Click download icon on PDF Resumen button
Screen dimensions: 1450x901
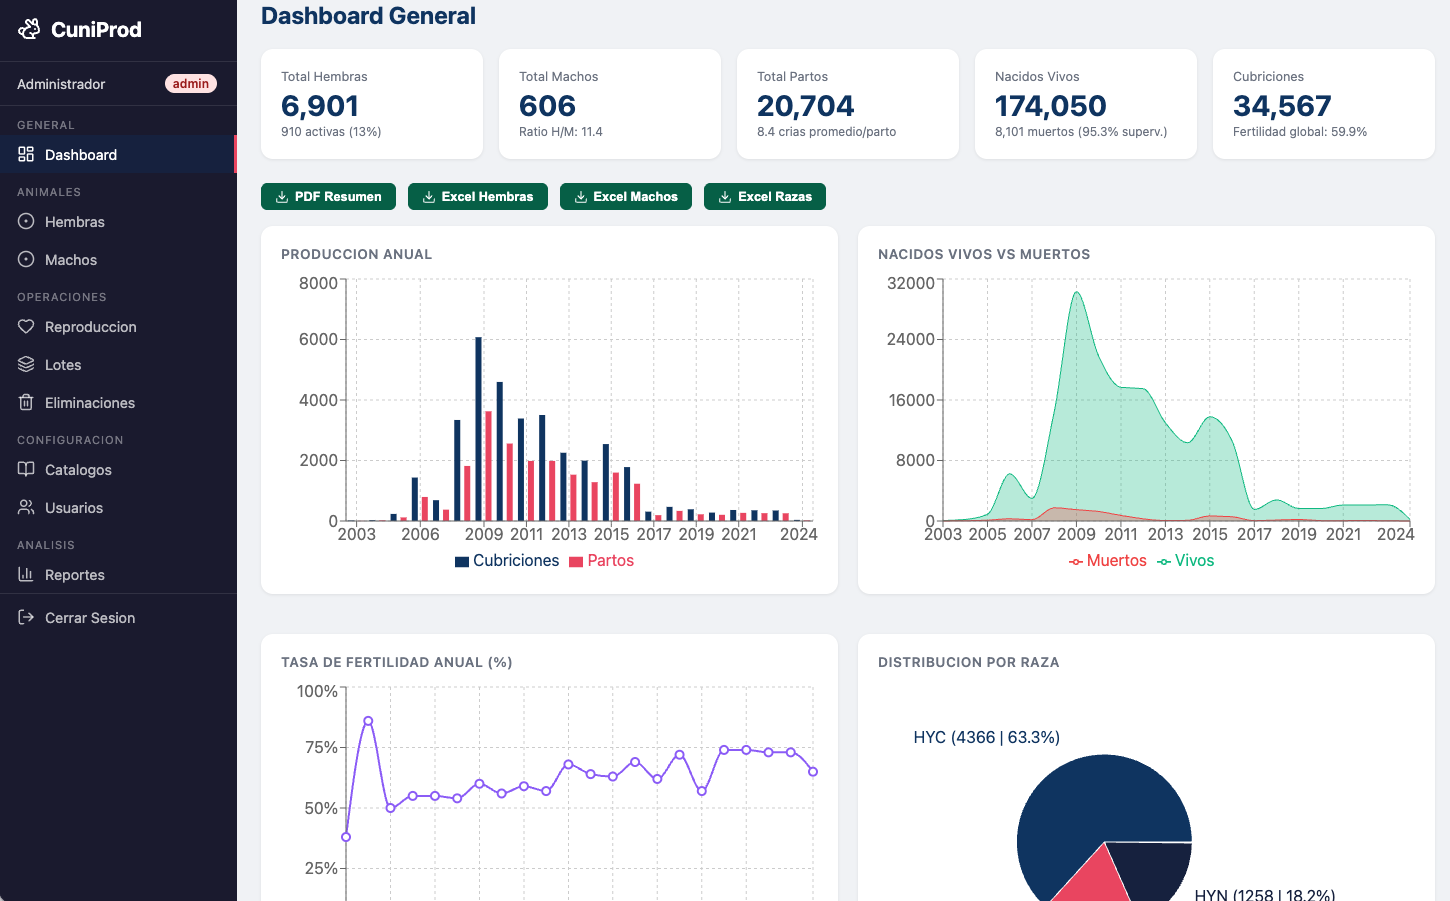(282, 197)
